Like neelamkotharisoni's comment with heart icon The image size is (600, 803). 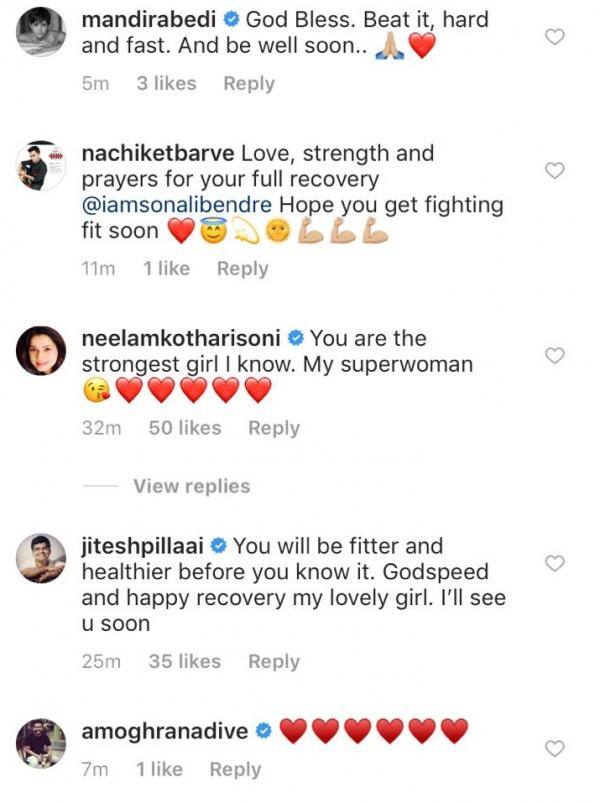click(x=555, y=355)
